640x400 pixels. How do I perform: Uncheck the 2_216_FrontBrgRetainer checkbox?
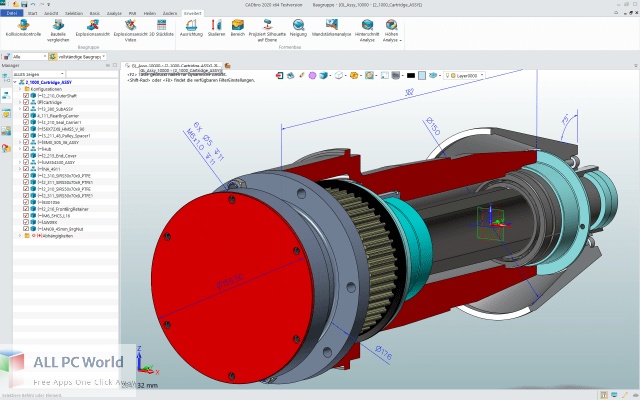click(x=26, y=209)
